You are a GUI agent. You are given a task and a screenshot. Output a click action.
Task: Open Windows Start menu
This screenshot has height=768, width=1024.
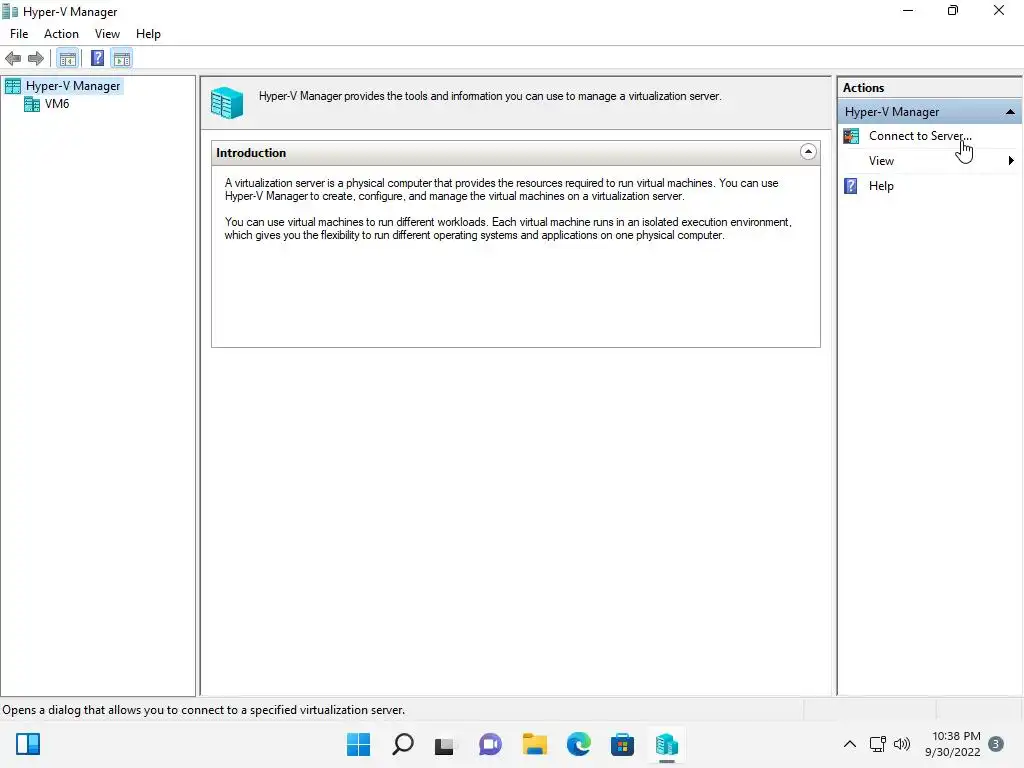359,744
